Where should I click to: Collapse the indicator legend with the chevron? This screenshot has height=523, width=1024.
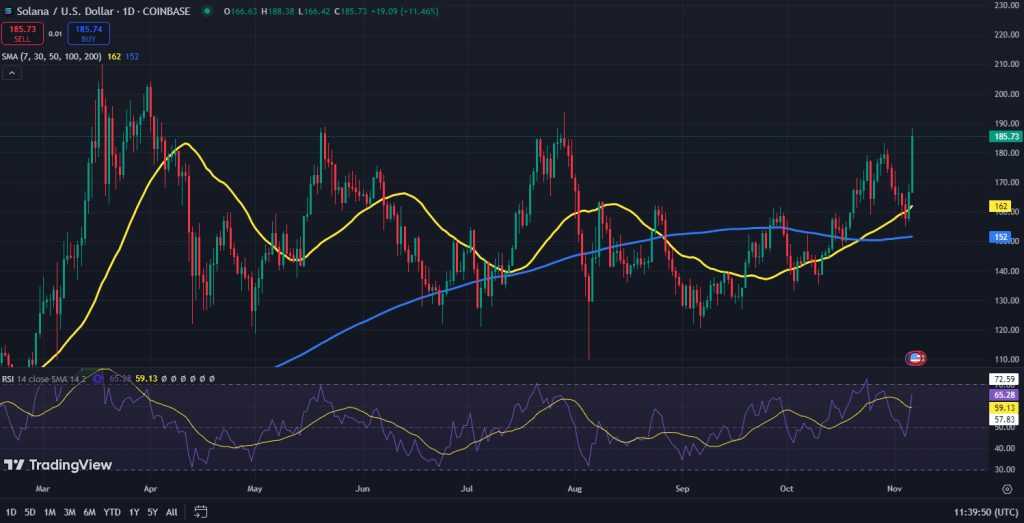point(12,73)
